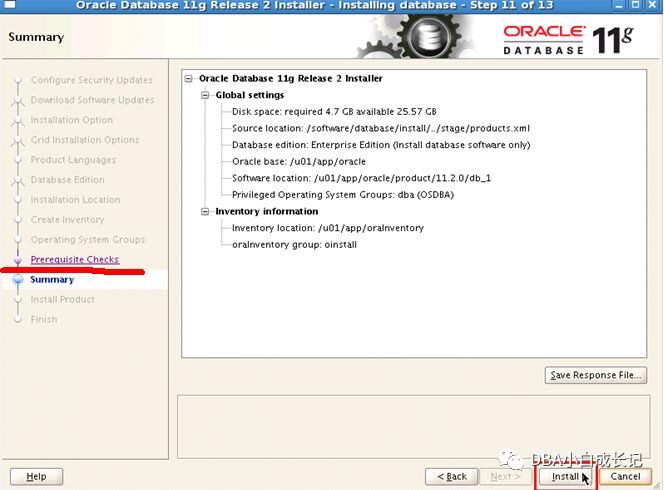Collapse the Global settings tree node
The image size is (664, 490).
(205, 95)
